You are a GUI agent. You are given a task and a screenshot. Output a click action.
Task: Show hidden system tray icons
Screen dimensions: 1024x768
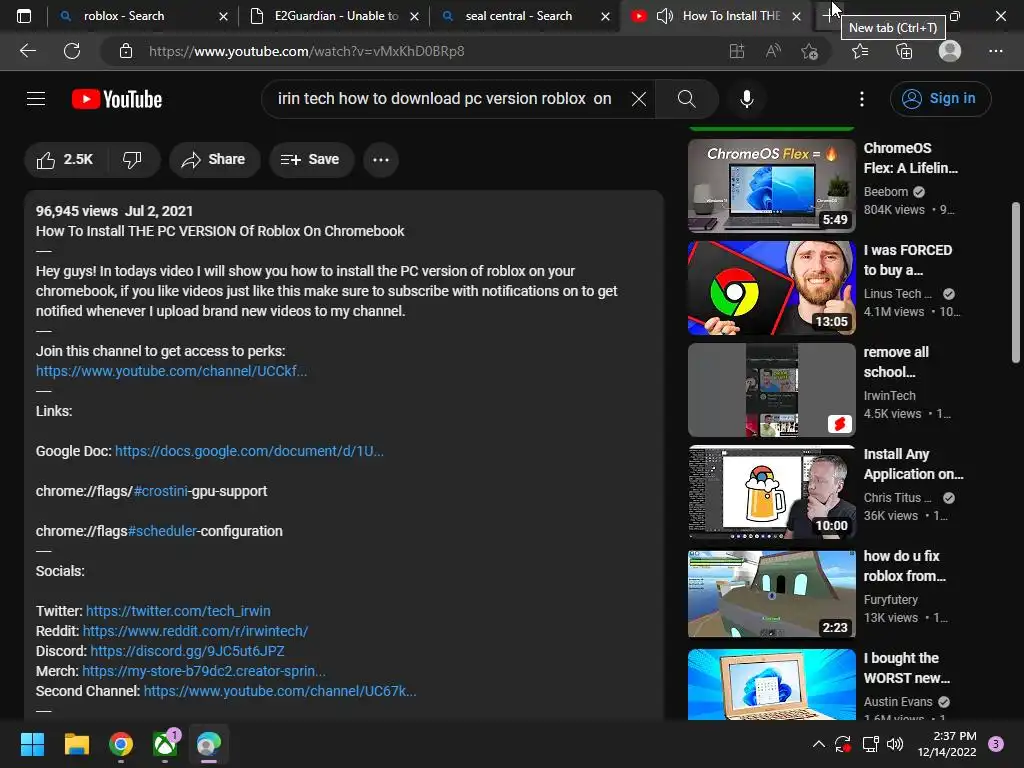[x=818, y=744]
